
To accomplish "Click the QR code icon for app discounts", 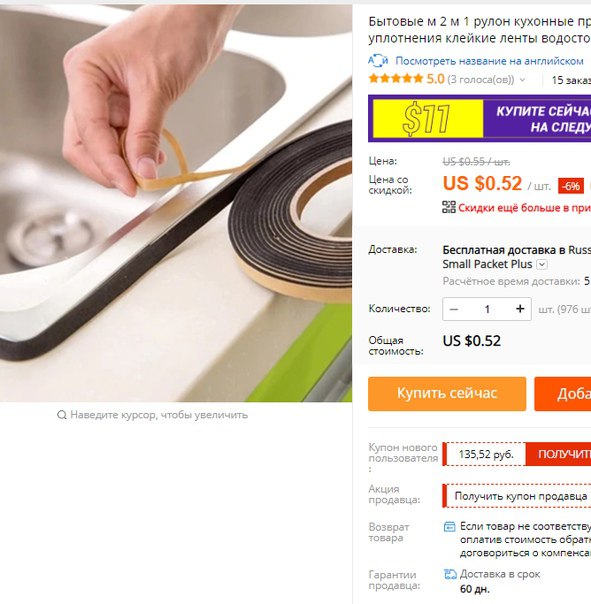I will pos(449,207).
